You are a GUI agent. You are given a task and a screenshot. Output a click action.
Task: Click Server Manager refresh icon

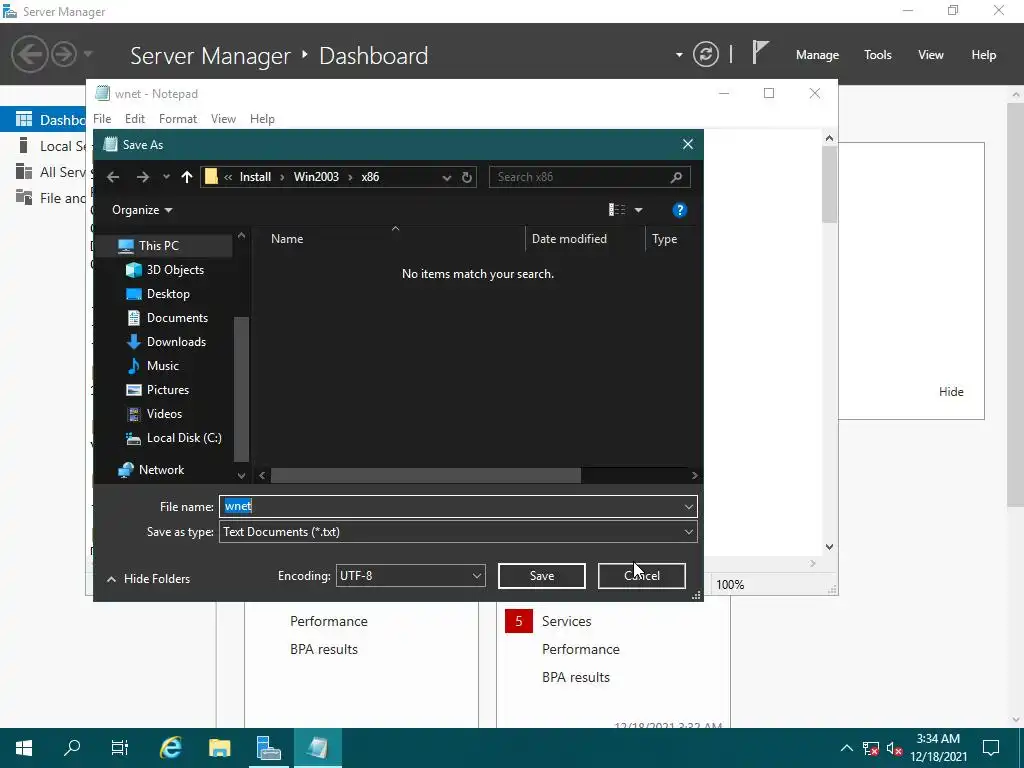706,54
